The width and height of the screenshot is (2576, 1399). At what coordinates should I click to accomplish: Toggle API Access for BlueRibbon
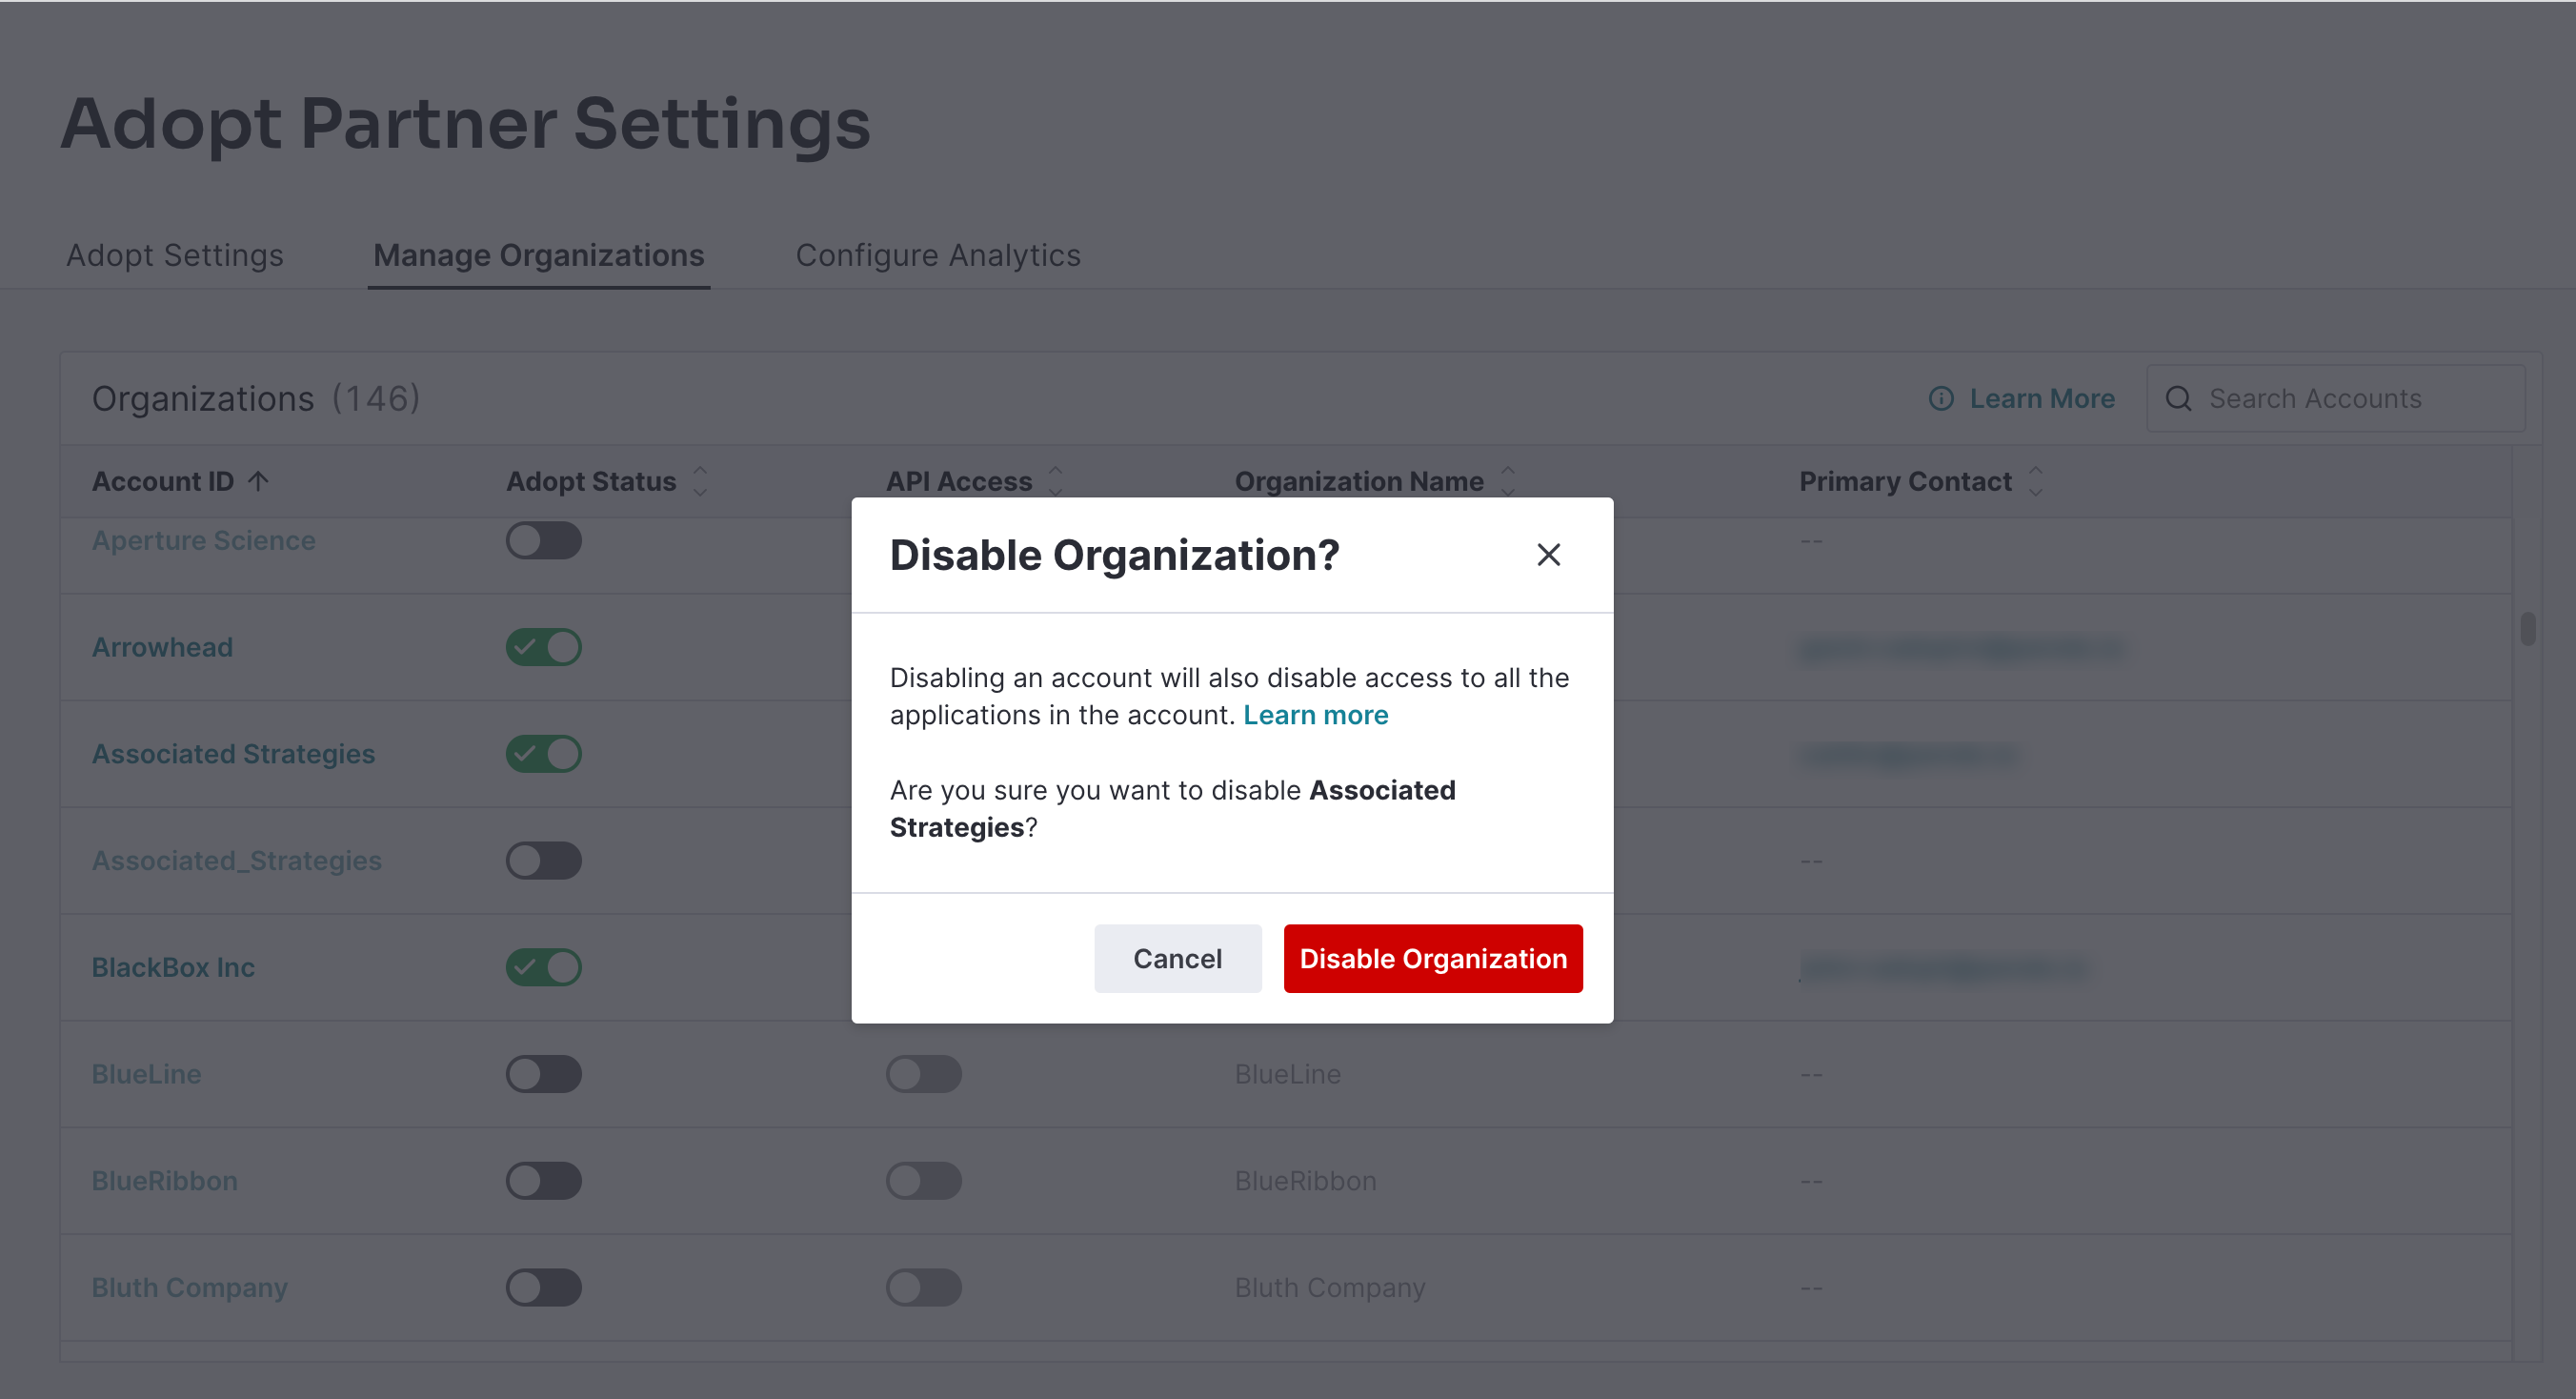pos(923,1181)
